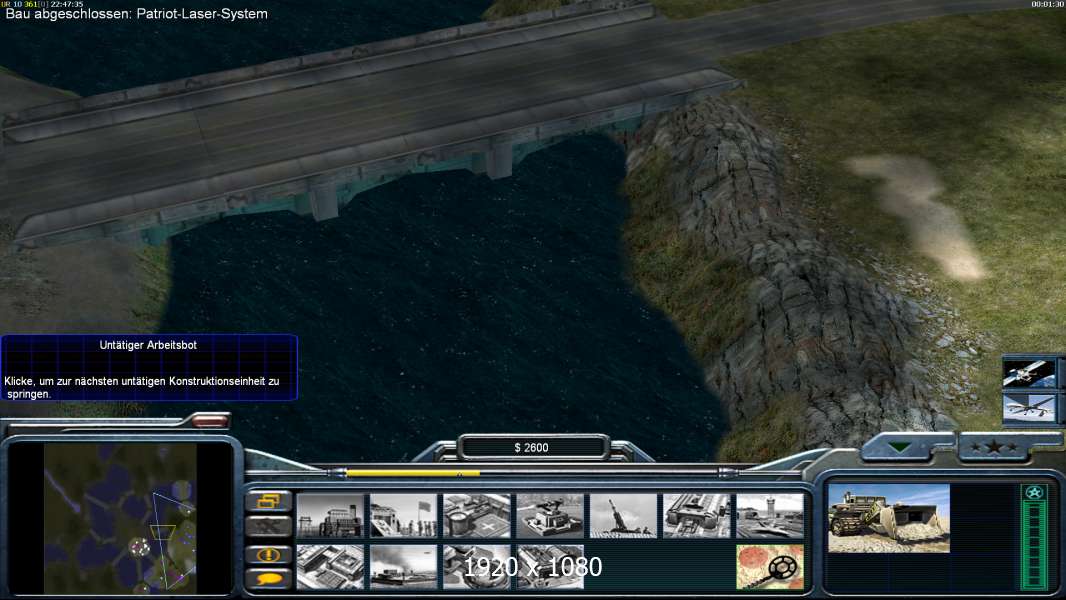
Task: Click the Untätiger Arbeitsbot tooltip title
Action: (148, 345)
